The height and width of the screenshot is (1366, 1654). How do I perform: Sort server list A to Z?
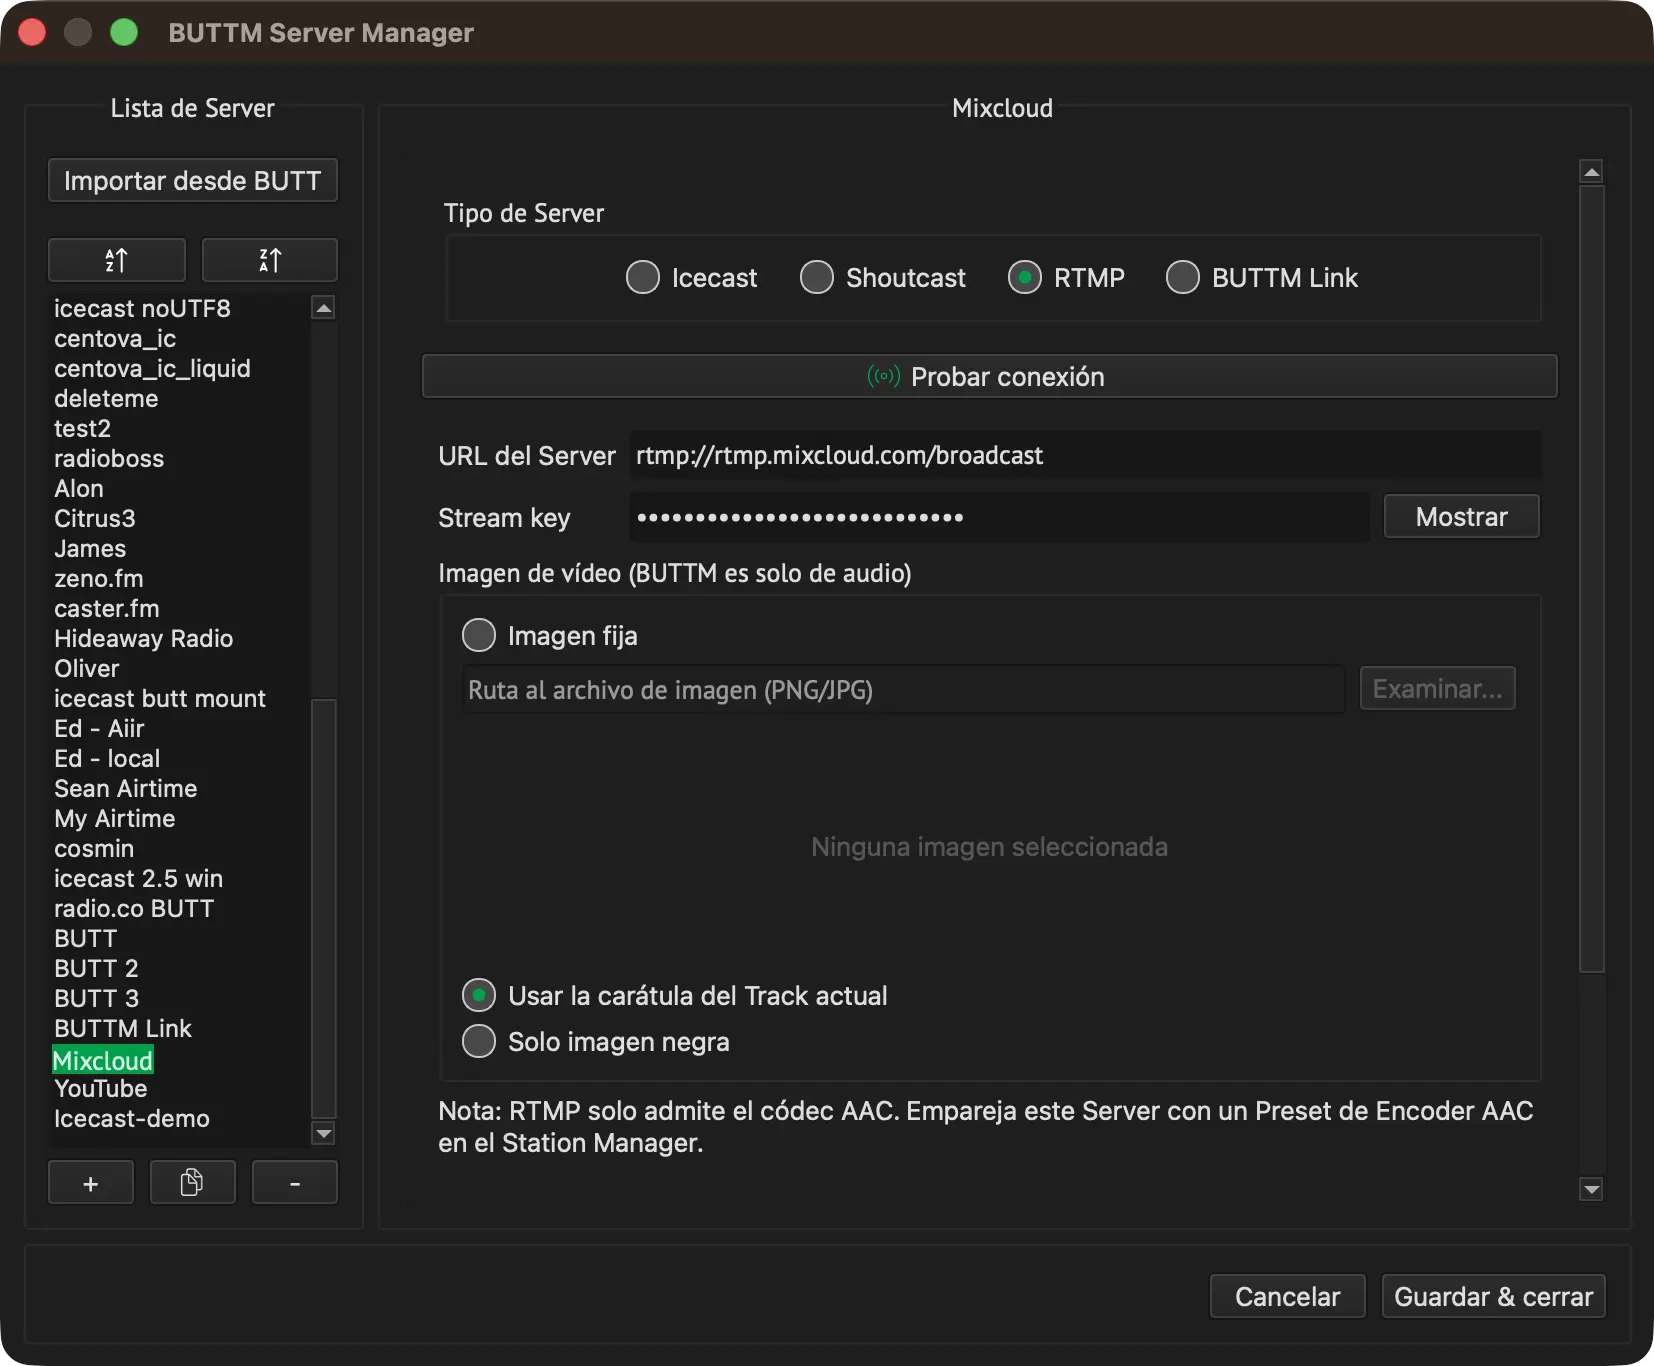pyautogui.click(x=117, y=260)
